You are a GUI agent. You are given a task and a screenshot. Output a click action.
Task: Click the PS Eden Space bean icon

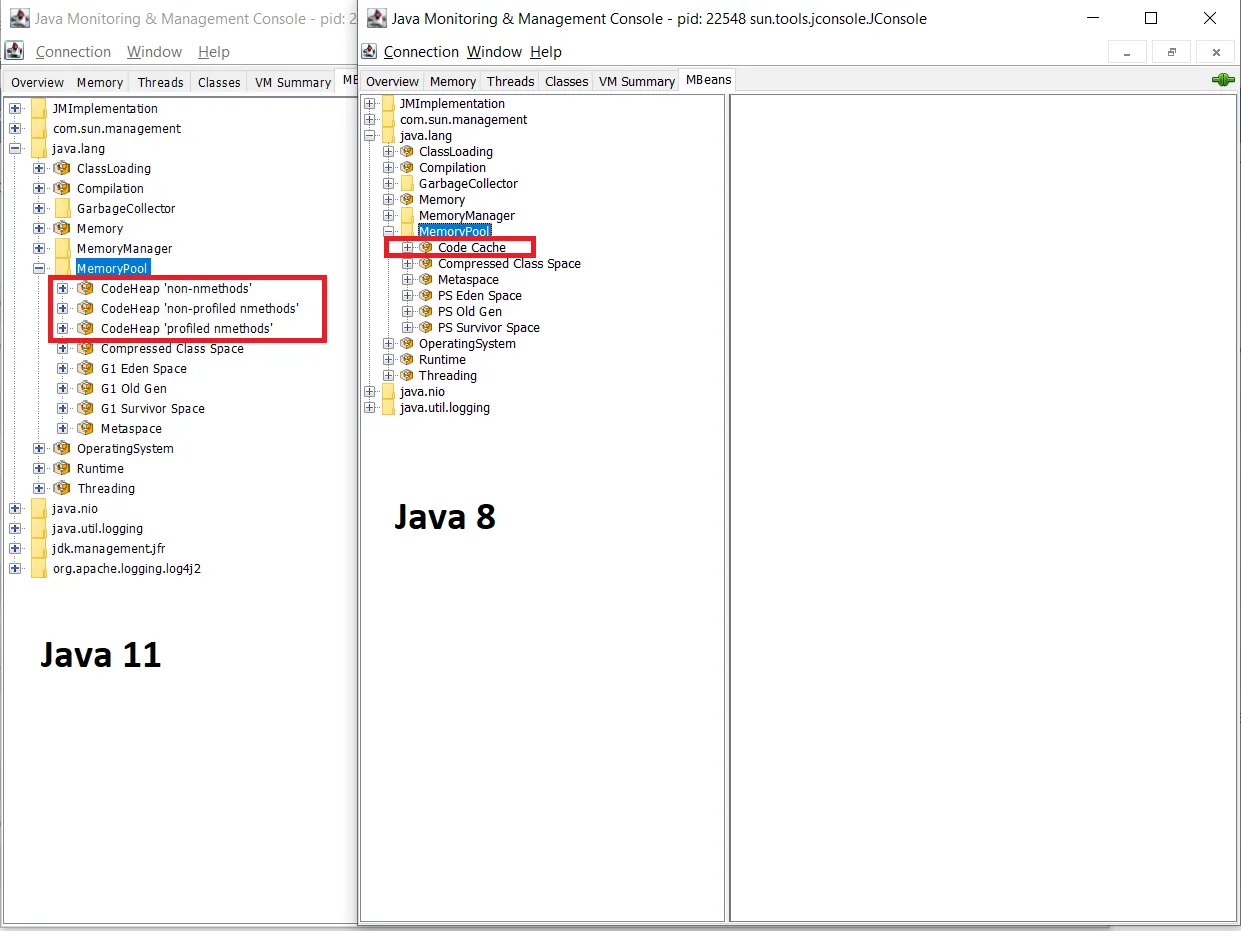coord(426,295)
